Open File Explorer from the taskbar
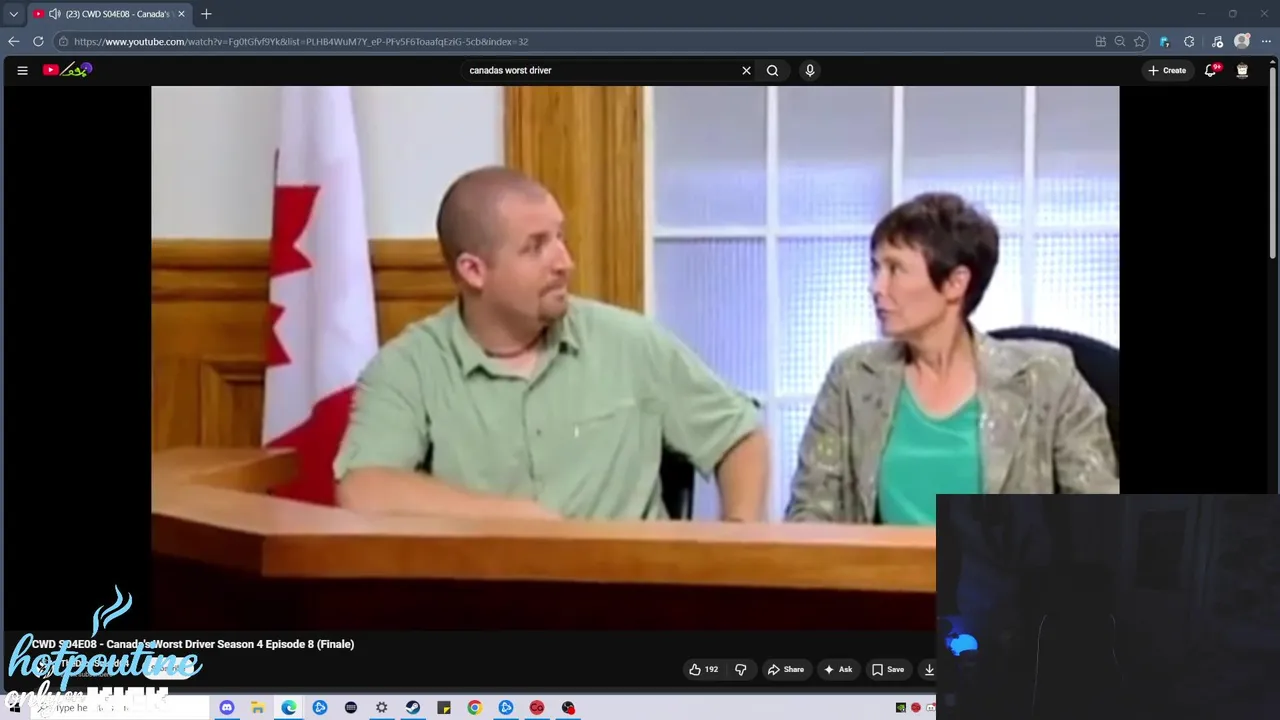1280x720 pixels. (257, 708)
